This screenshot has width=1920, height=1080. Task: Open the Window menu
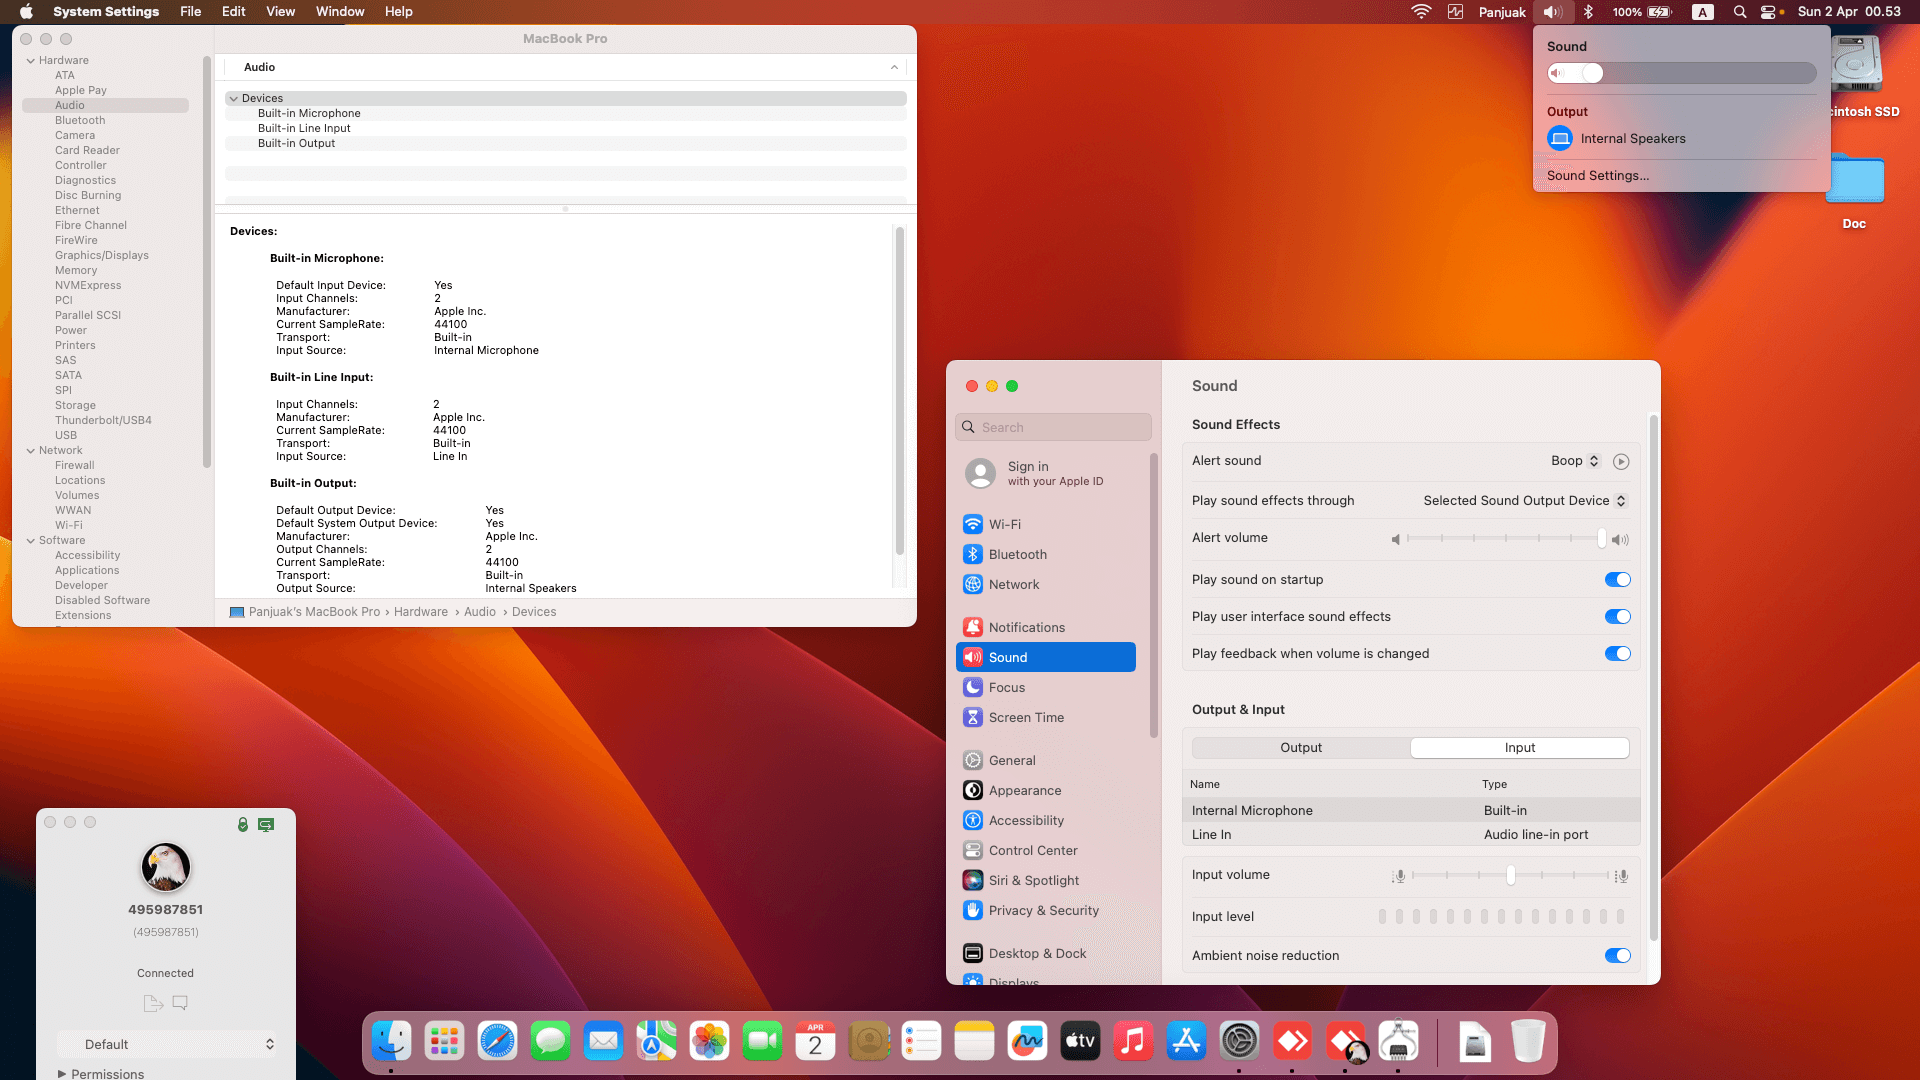point(340,12)
